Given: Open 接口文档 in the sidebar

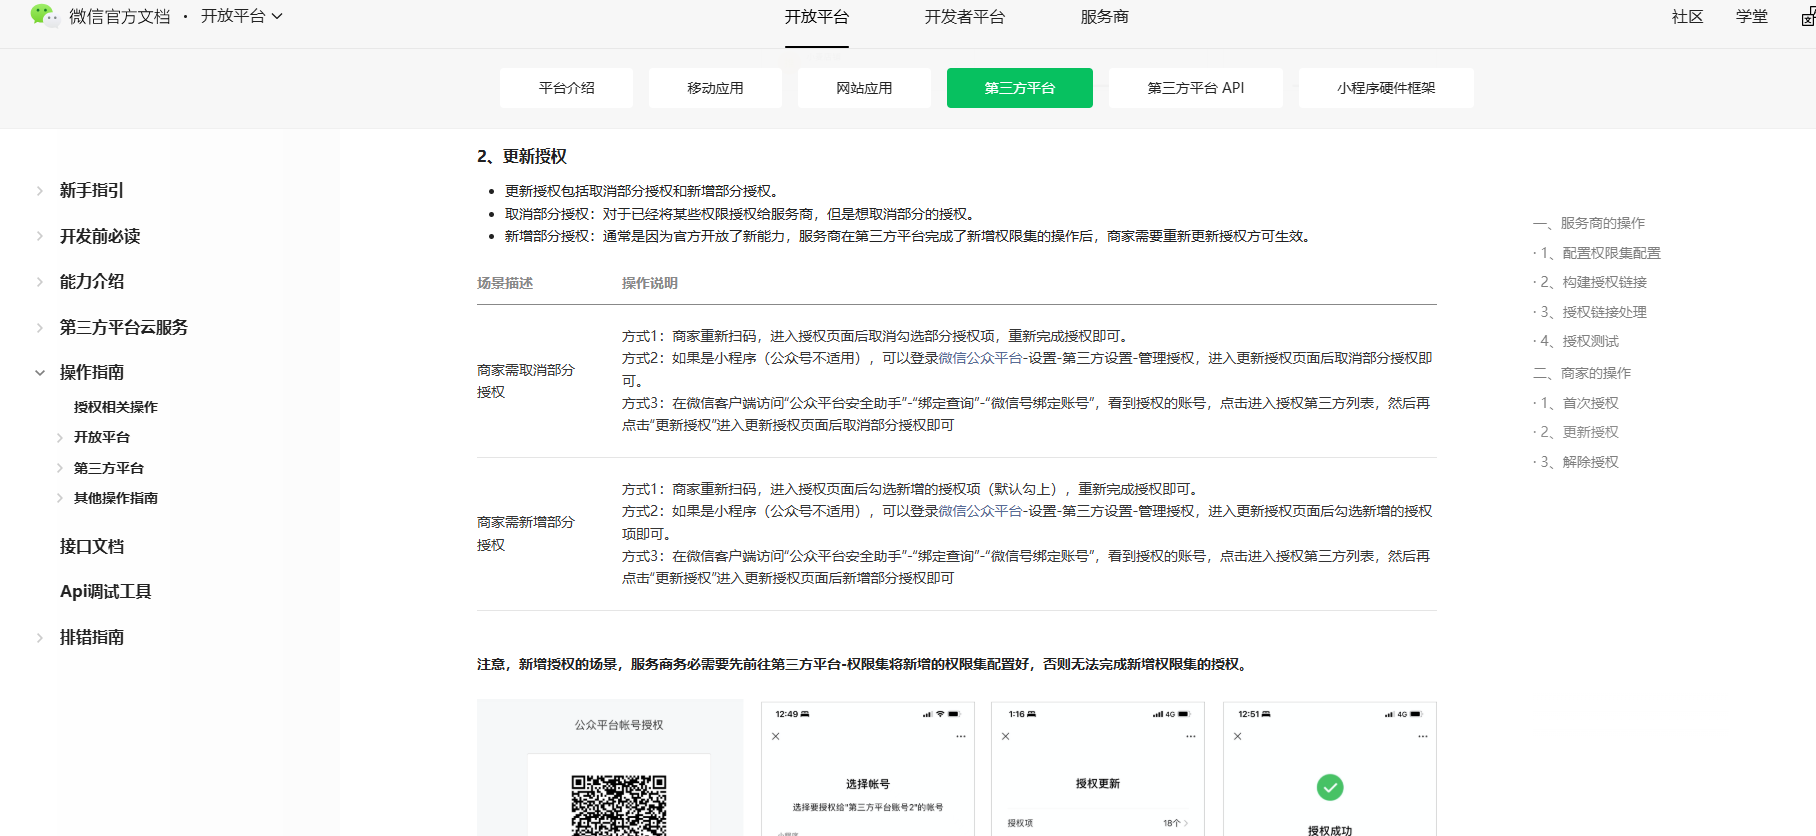Looking at the screenshot, I should click(x=91, y=546).
